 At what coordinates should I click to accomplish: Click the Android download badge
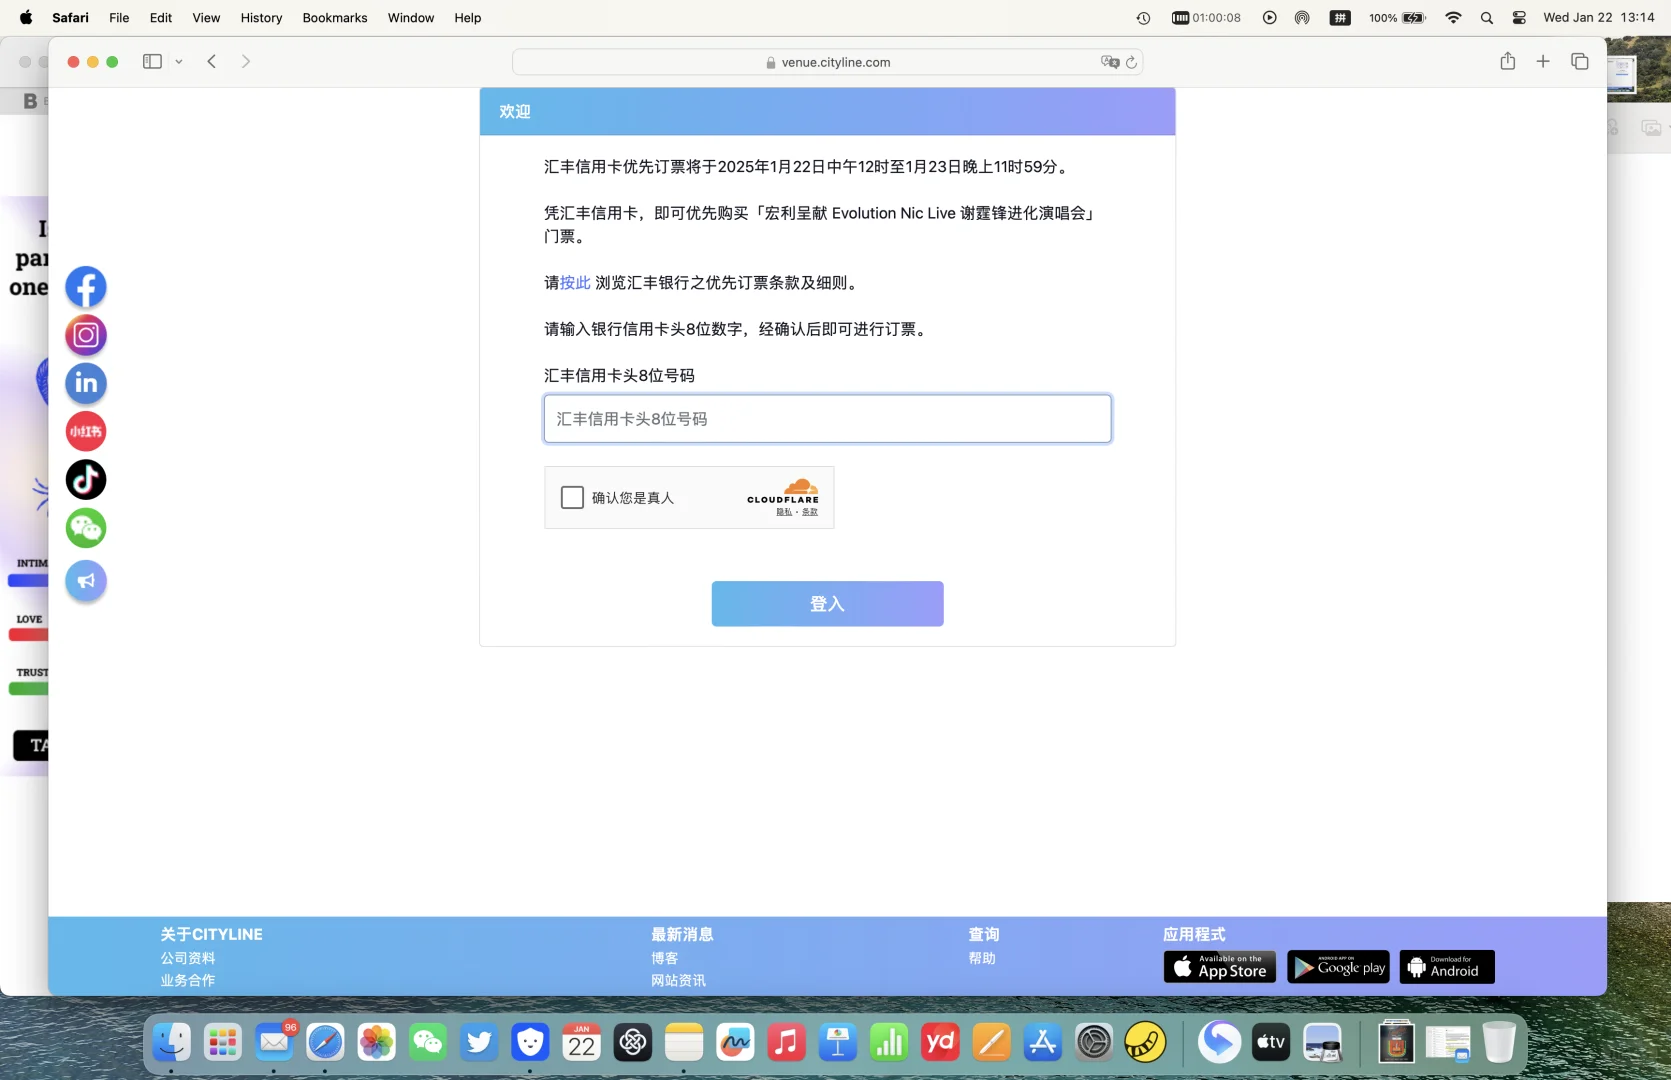coord(1447,967)
